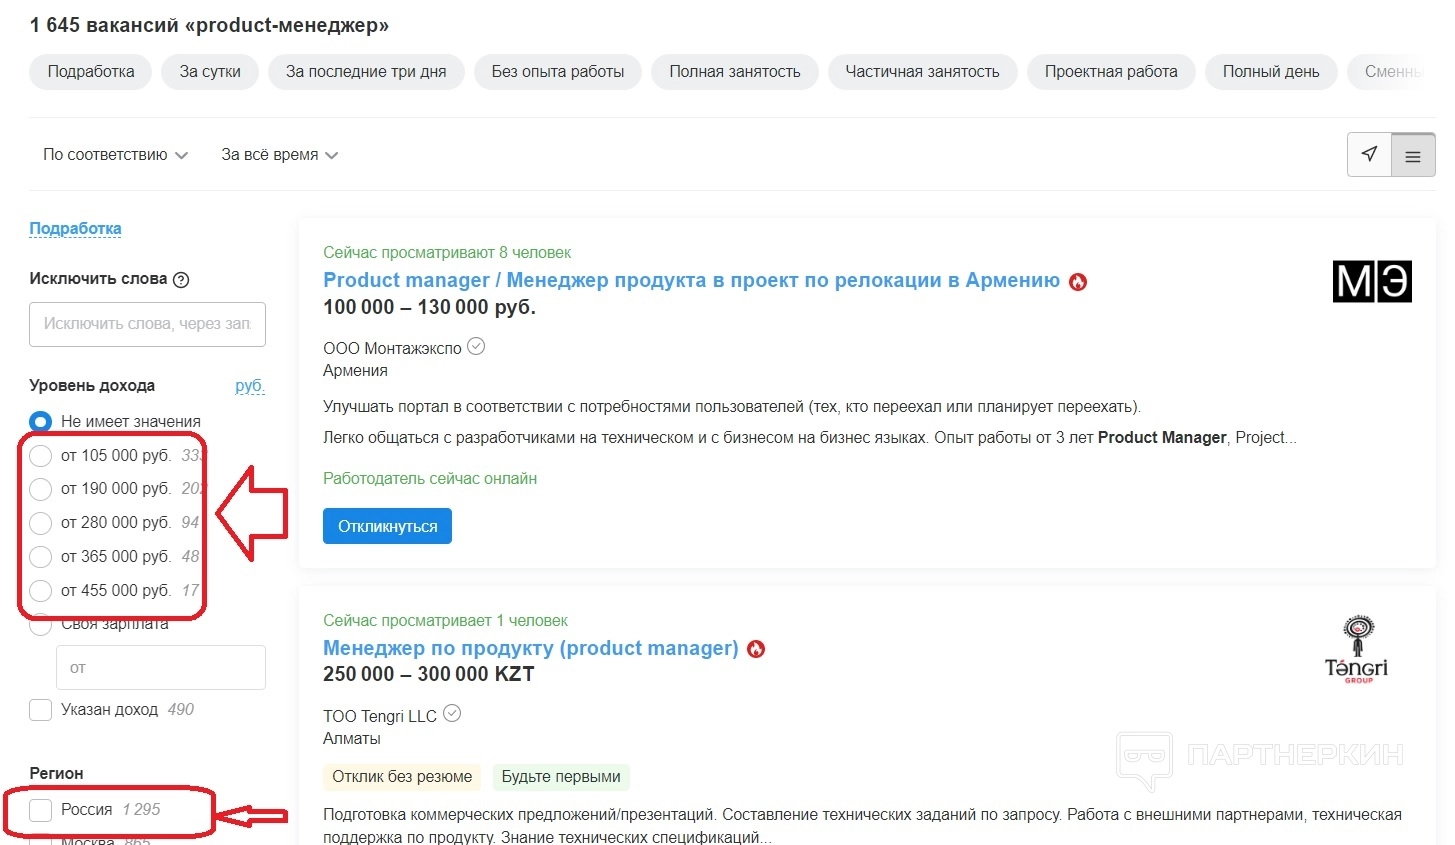Focus the Исключить слова text field
The width and height of the screenshot is (1455, 845).
coord(147,324)
